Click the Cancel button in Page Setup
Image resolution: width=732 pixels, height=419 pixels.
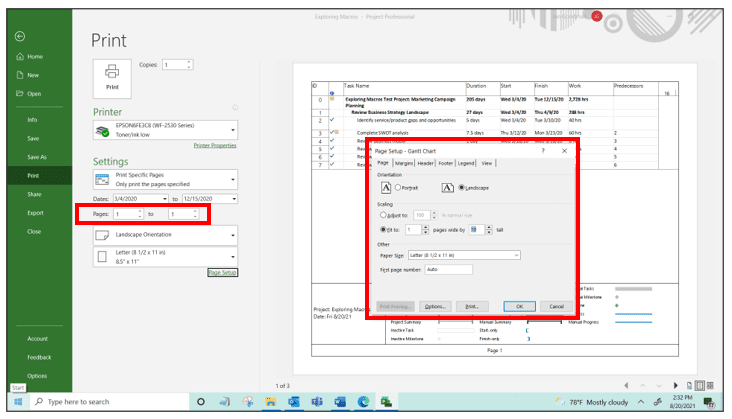(x=556, y=307)
